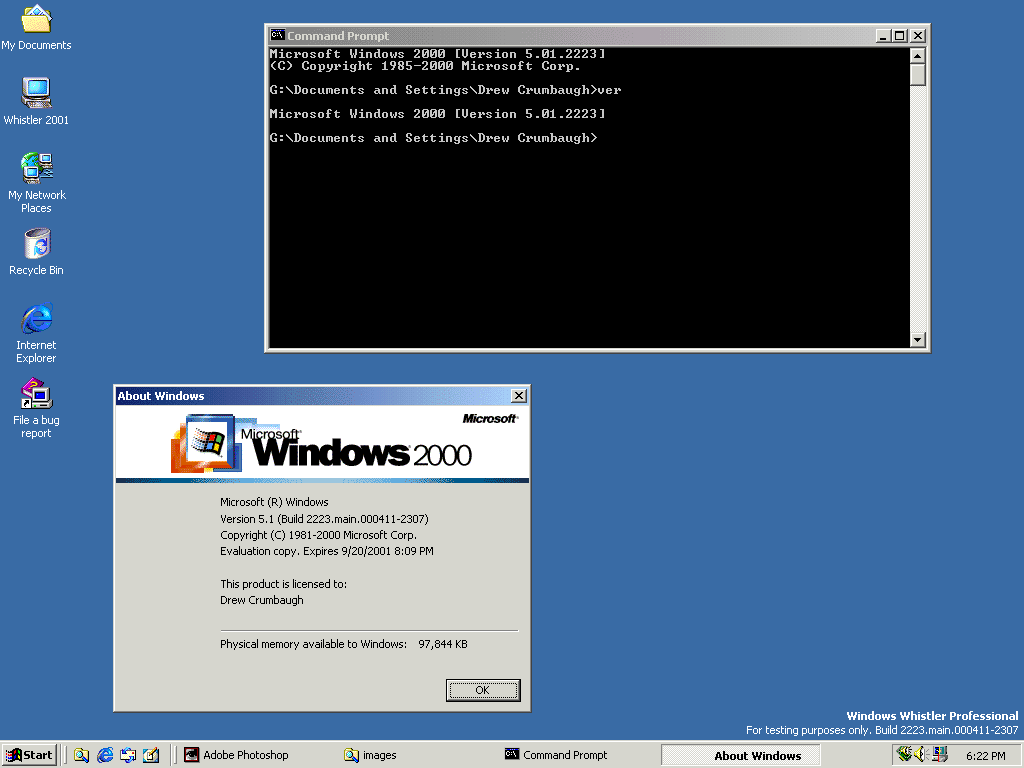Click the Windows 2000 logo in About dialog
This screenshot has width=1024, height=768.
321,444
